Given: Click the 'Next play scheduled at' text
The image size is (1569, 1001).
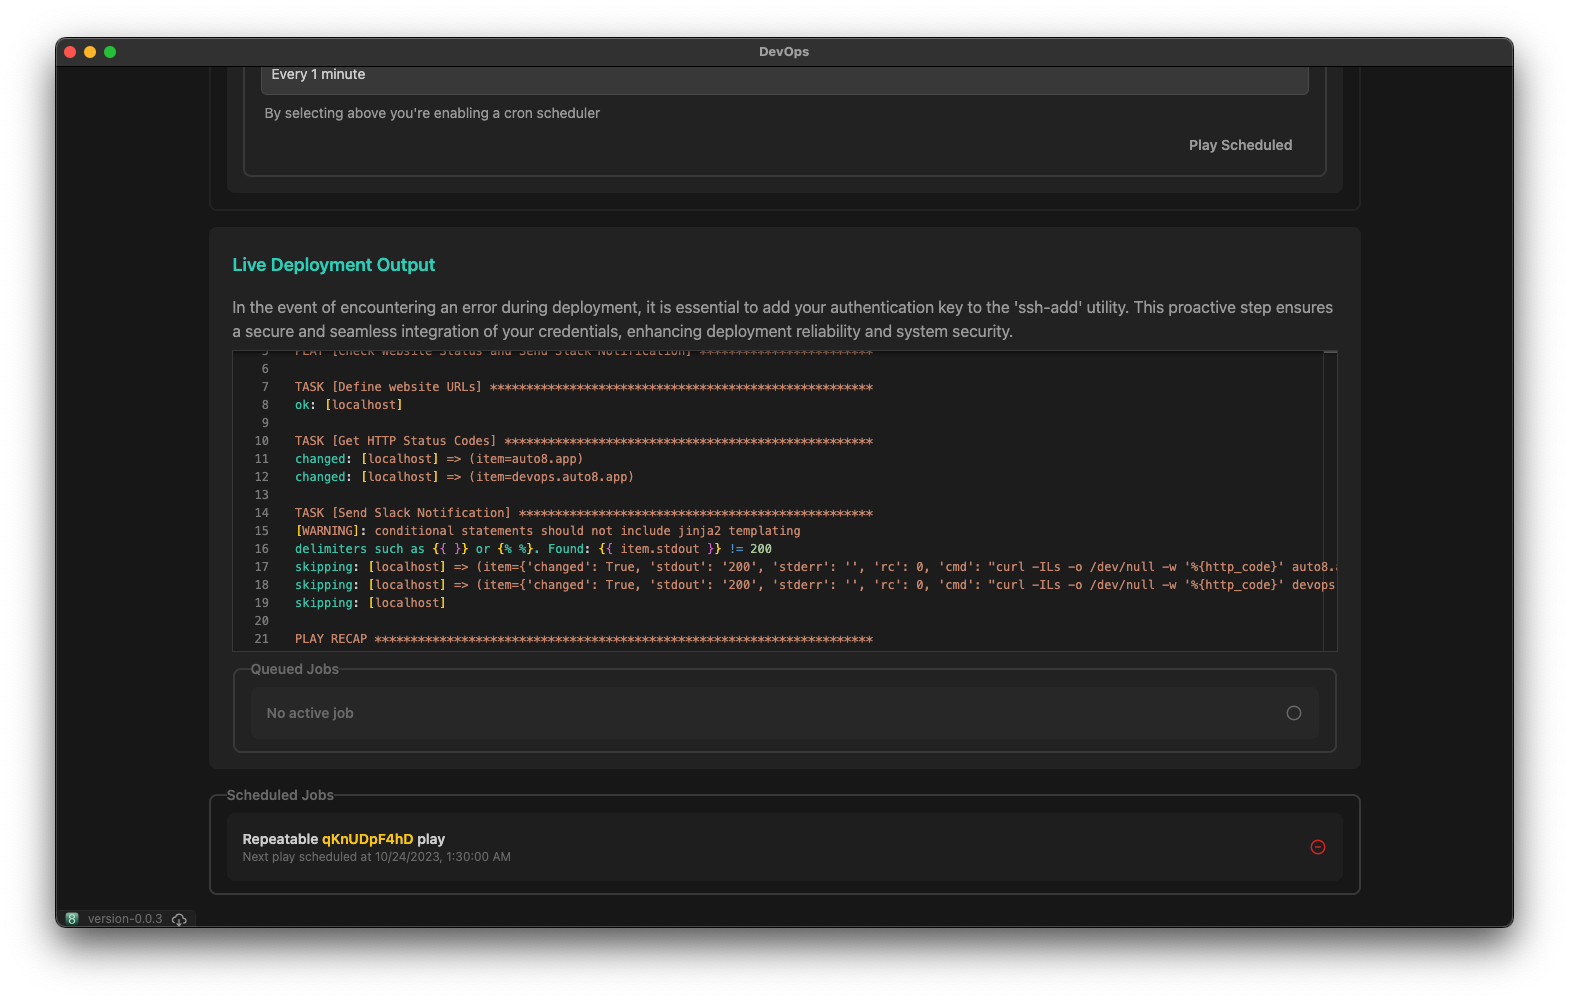Looking at the screenshot, I should click(376, 857).
